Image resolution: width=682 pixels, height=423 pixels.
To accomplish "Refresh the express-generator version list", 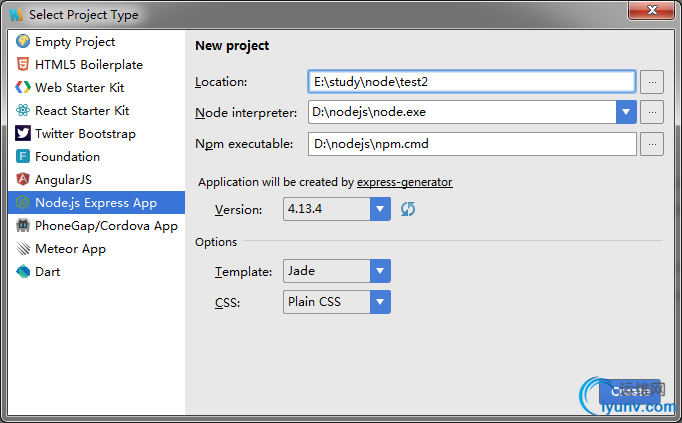I will click(408, 209).
